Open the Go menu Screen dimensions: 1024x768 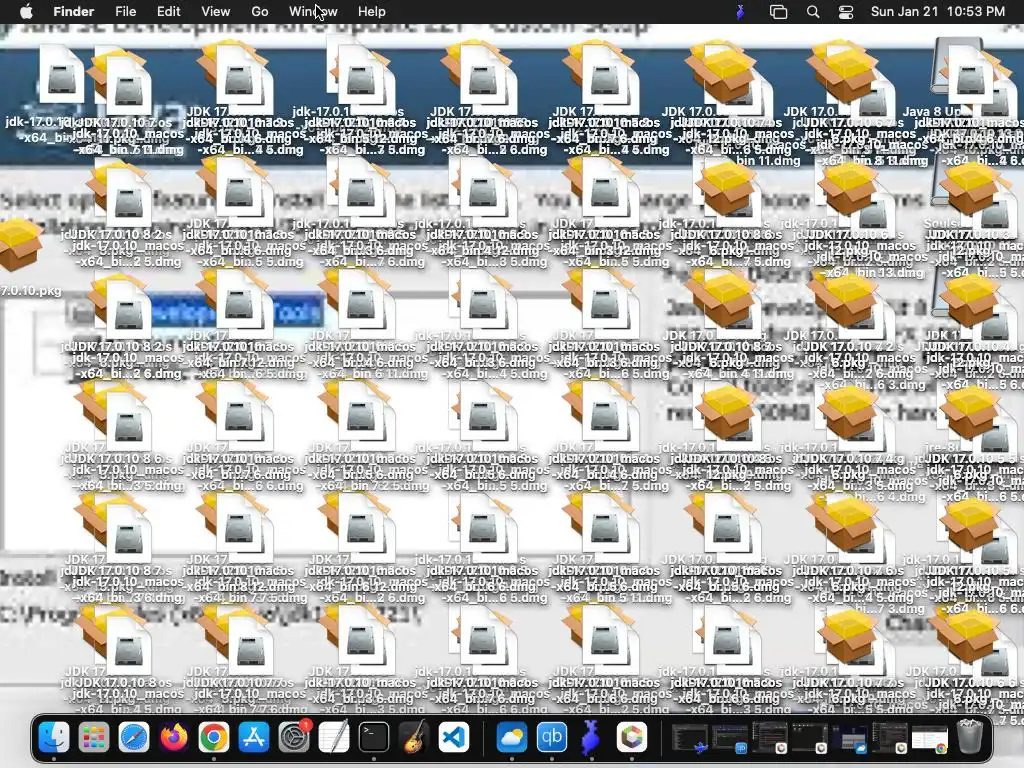(x=260, y=12)
